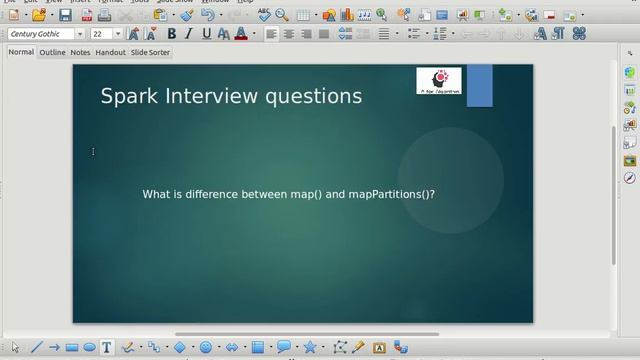Select the Curve drawing tool
The height and width of the screenshot is (360, 640).
point(128,347)
